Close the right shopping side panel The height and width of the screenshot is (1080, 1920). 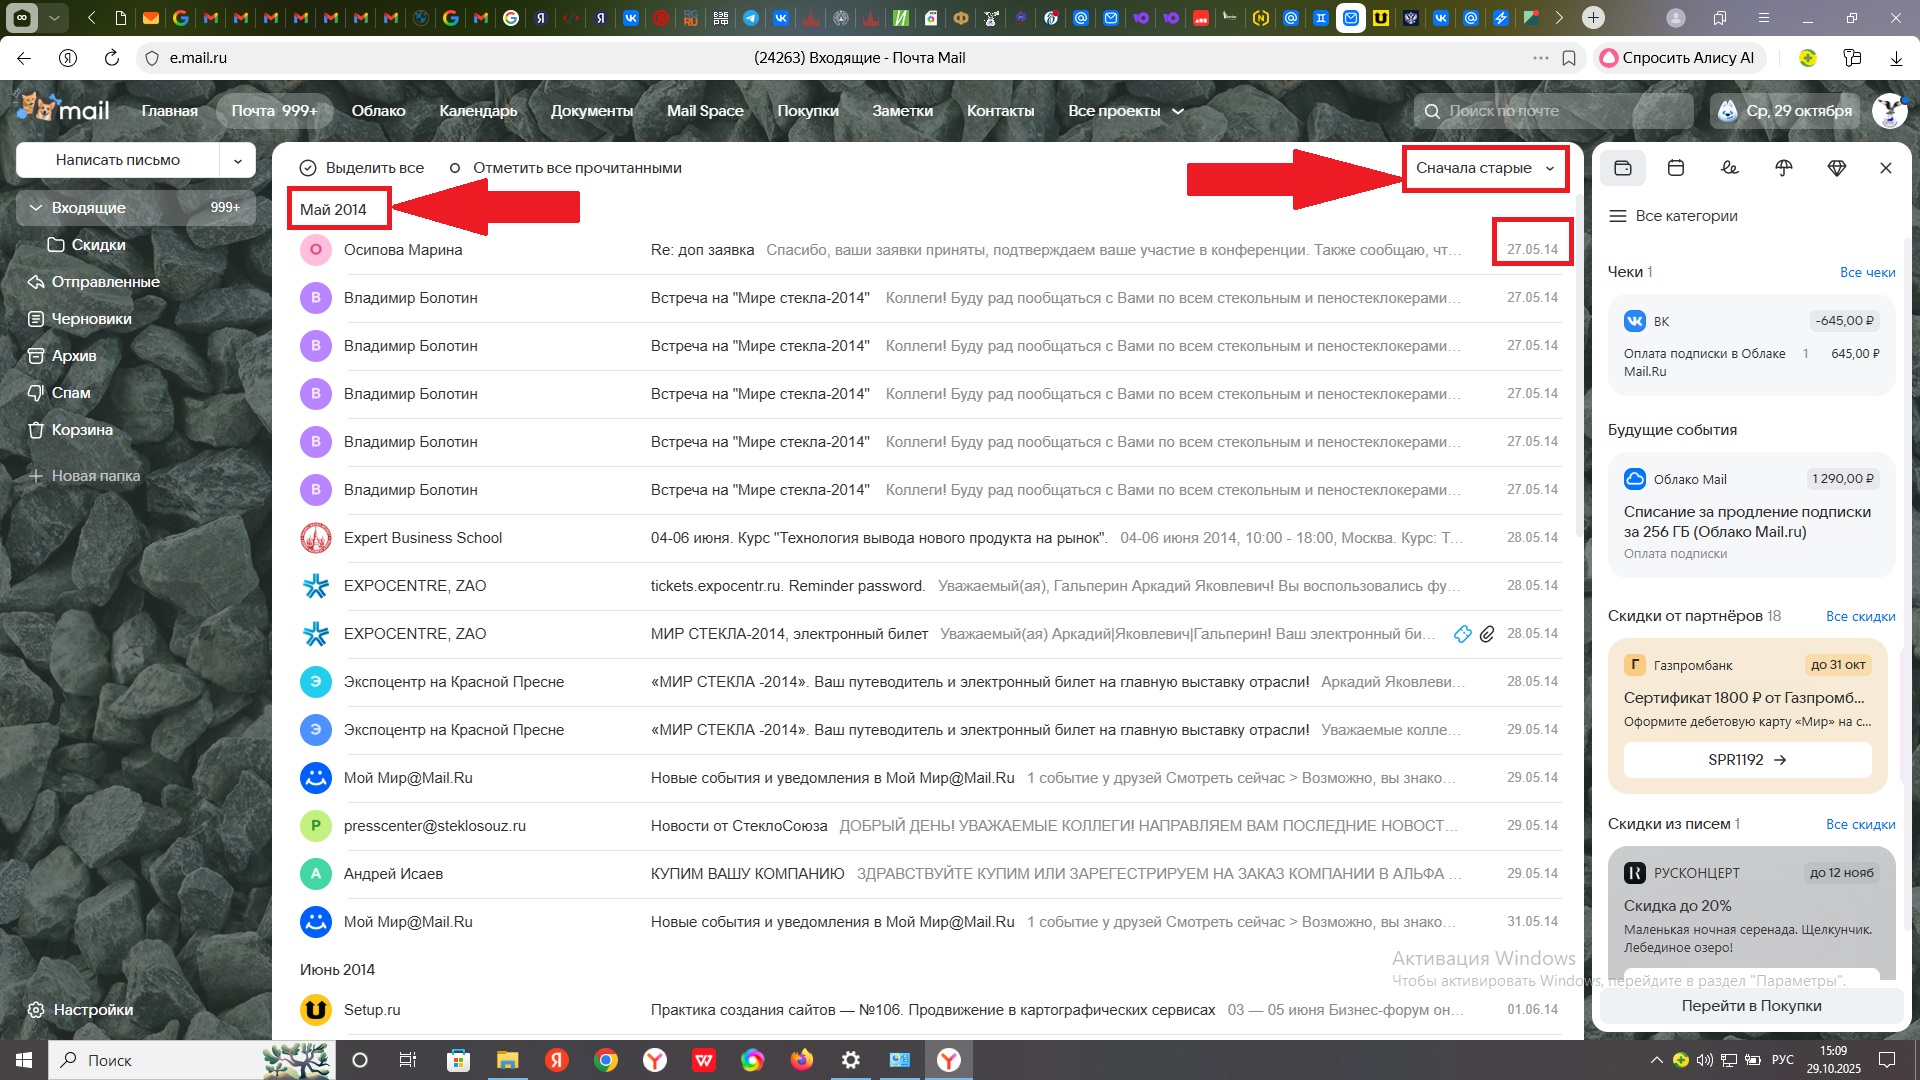pyautogui.click(x=1886, y=168)
